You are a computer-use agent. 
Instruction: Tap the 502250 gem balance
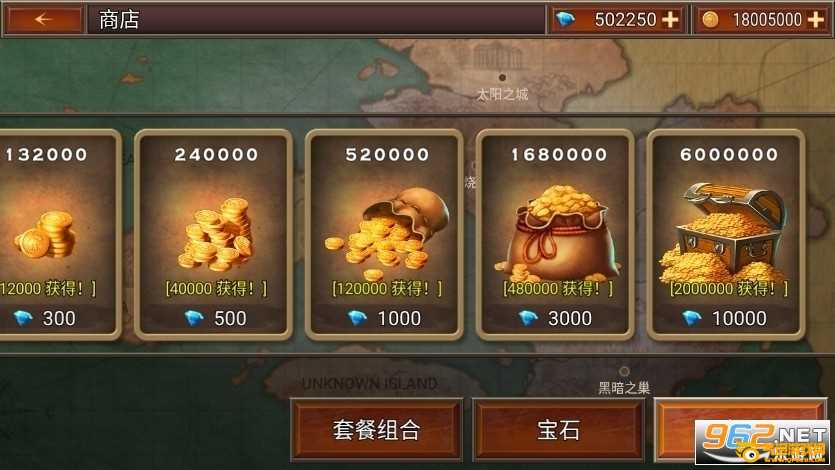[x=625, y=20]
